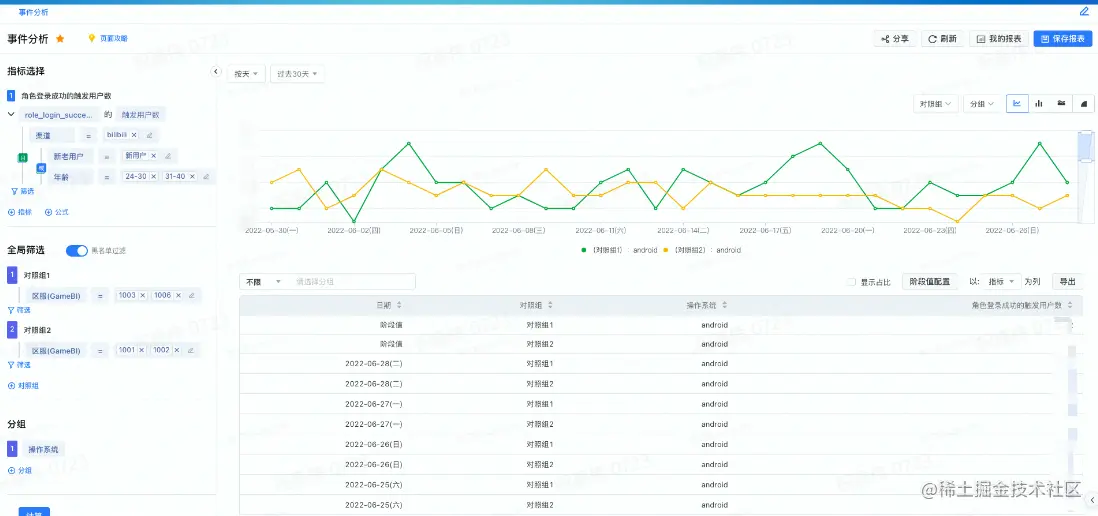Toggle the green 且 AND logic badge

click(22, 158)
